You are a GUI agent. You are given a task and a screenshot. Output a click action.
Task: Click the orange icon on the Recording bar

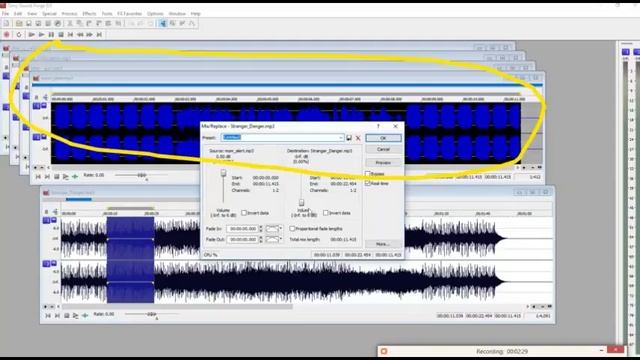click(384, 351)
